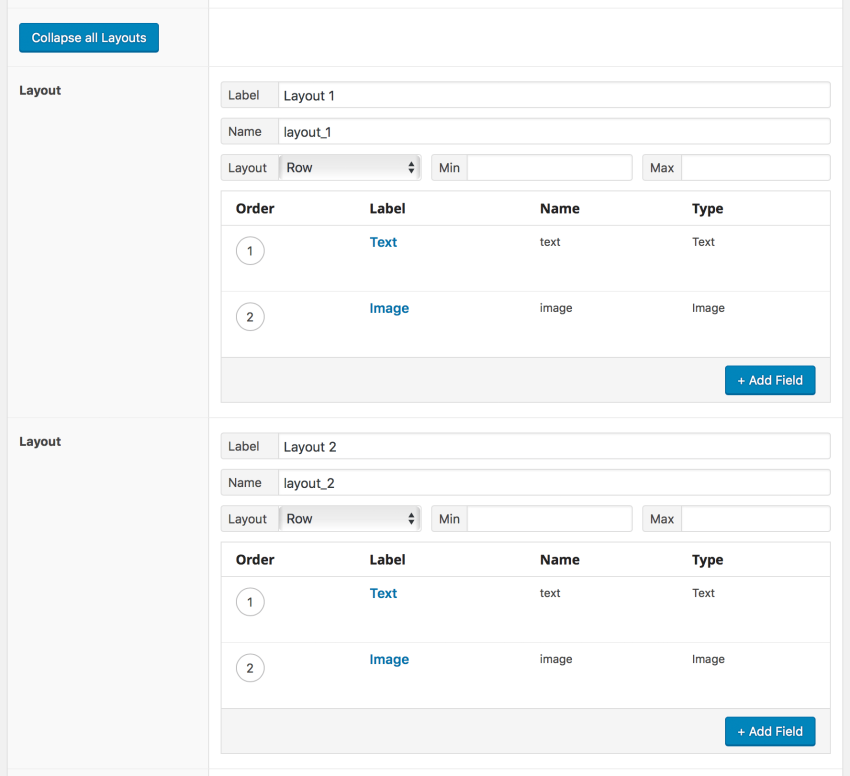This screenshot has width=850, height=776.
Task: Select the 'text' name cell in Layout 1
Action: tap(550, 242)
